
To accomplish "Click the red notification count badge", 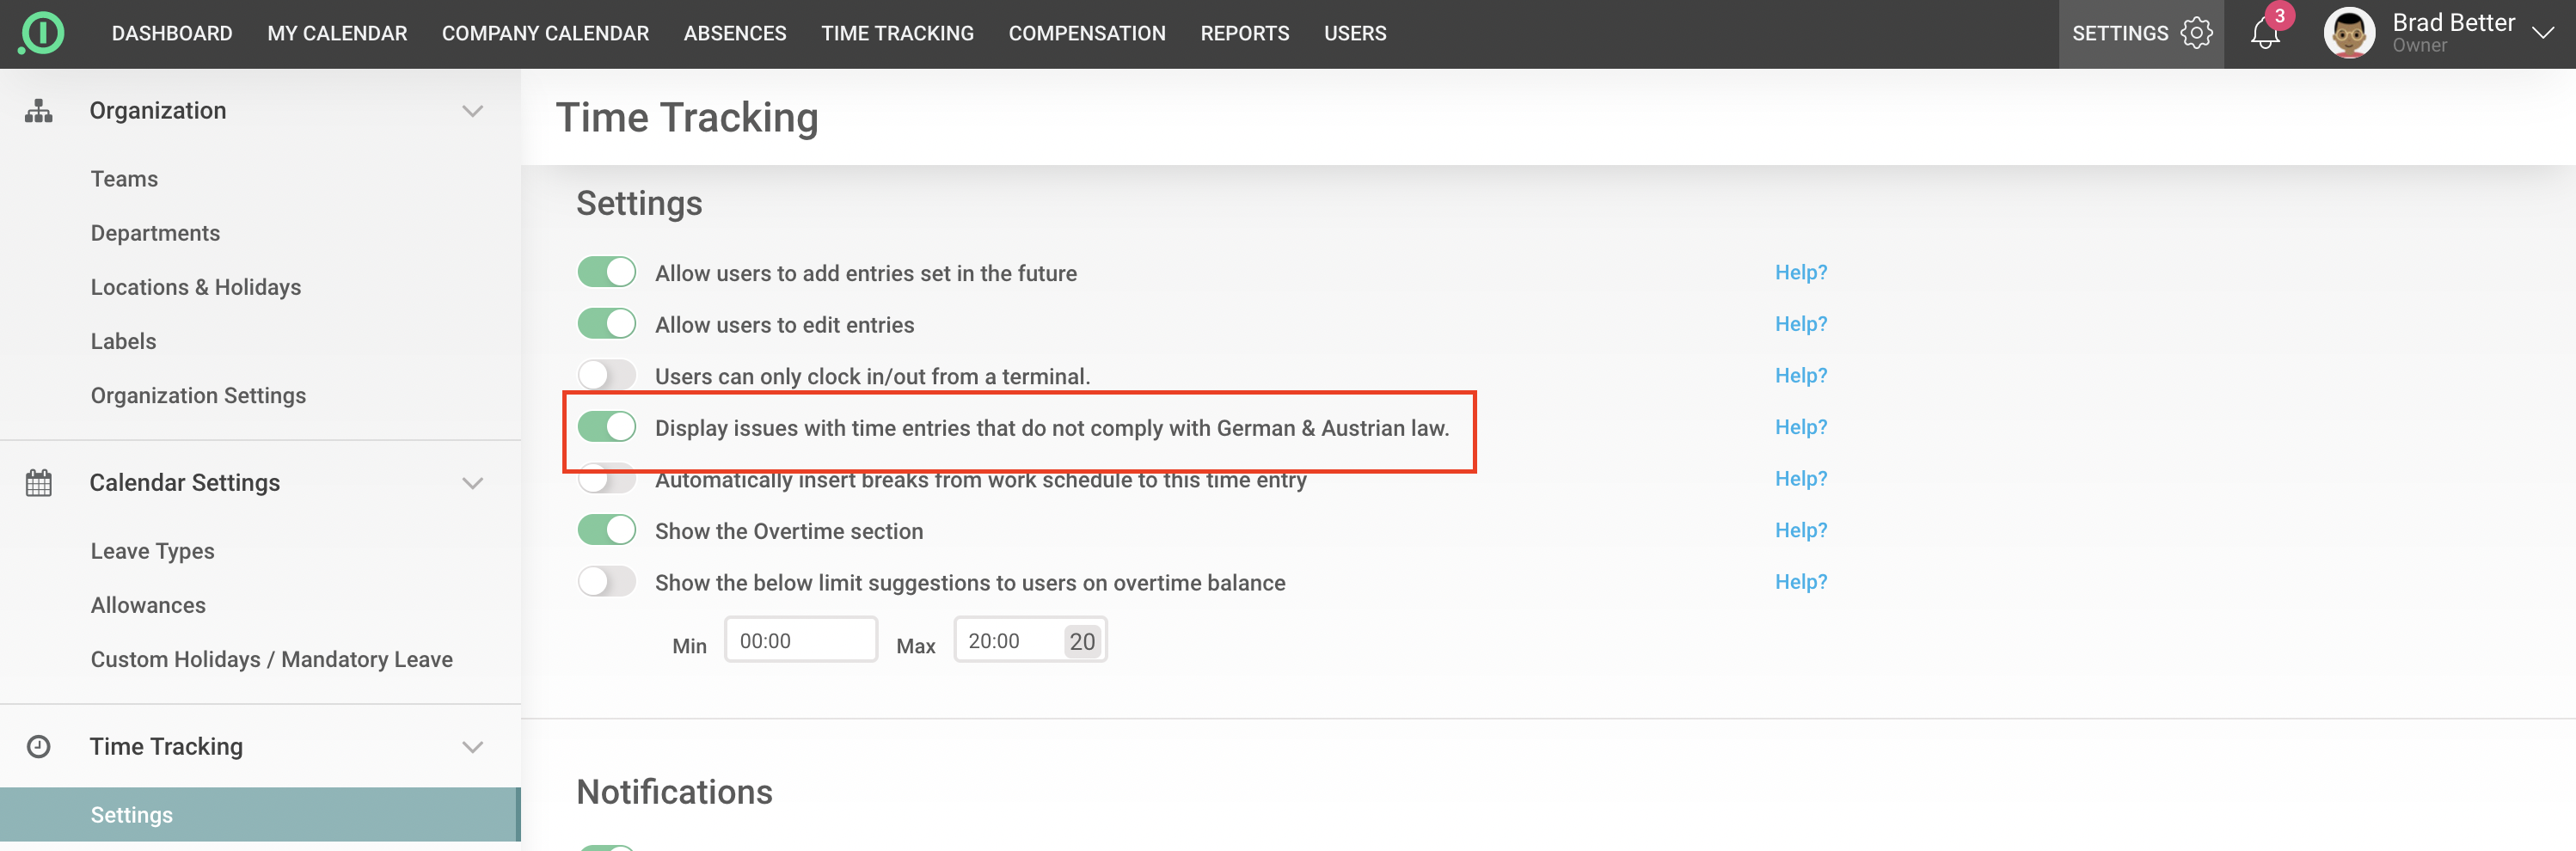I will click(x=2279, y=16).
